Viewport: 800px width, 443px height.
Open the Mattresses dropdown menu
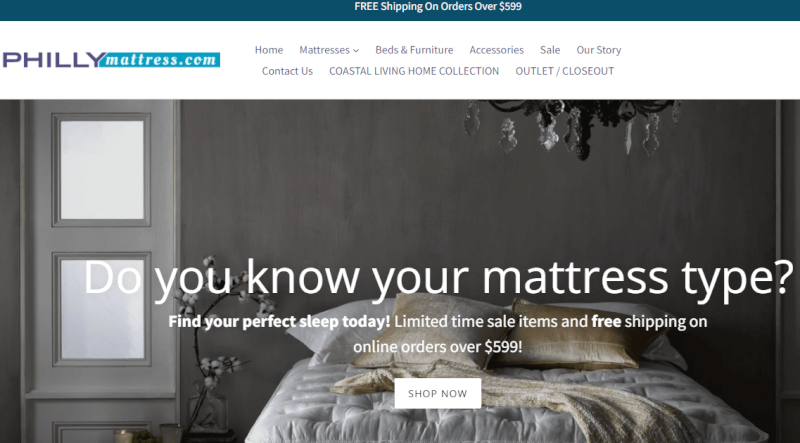coord(329,50)
